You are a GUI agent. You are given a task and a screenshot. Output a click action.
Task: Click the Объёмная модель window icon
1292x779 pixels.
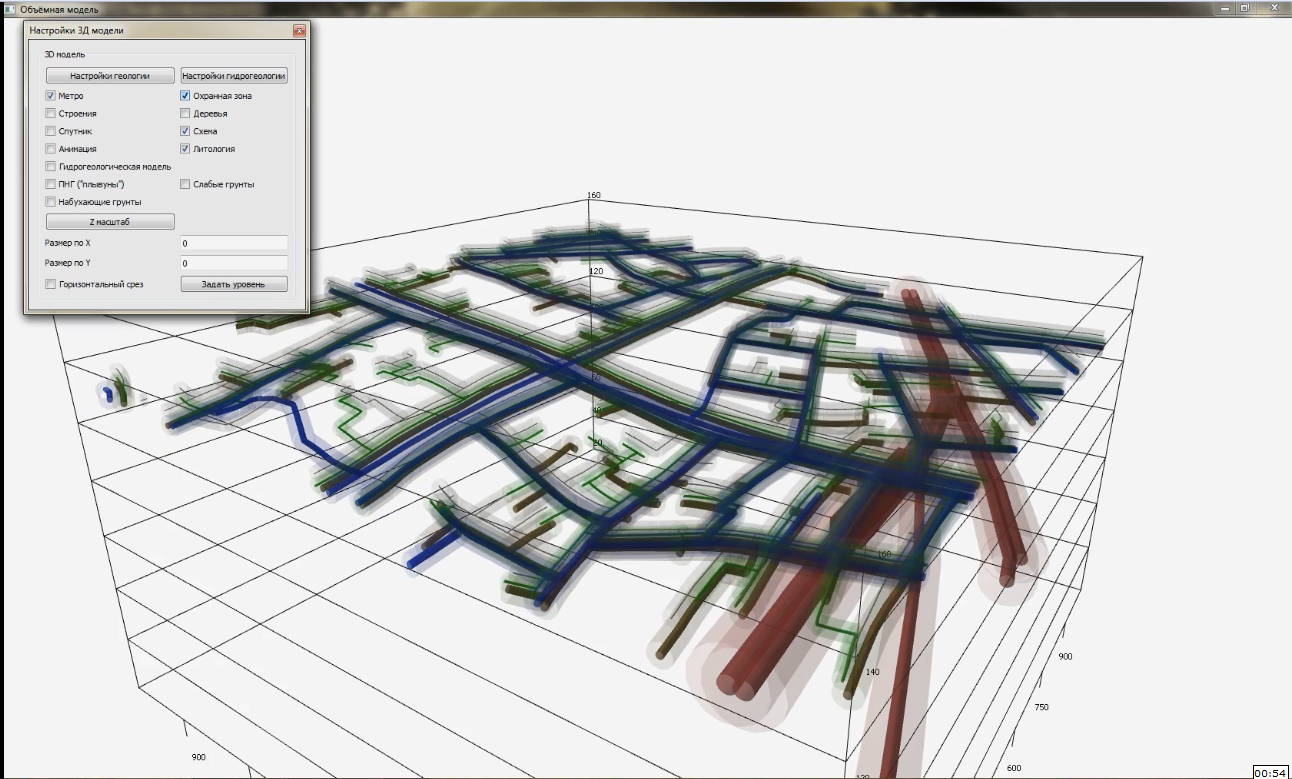tap(9, 9)
